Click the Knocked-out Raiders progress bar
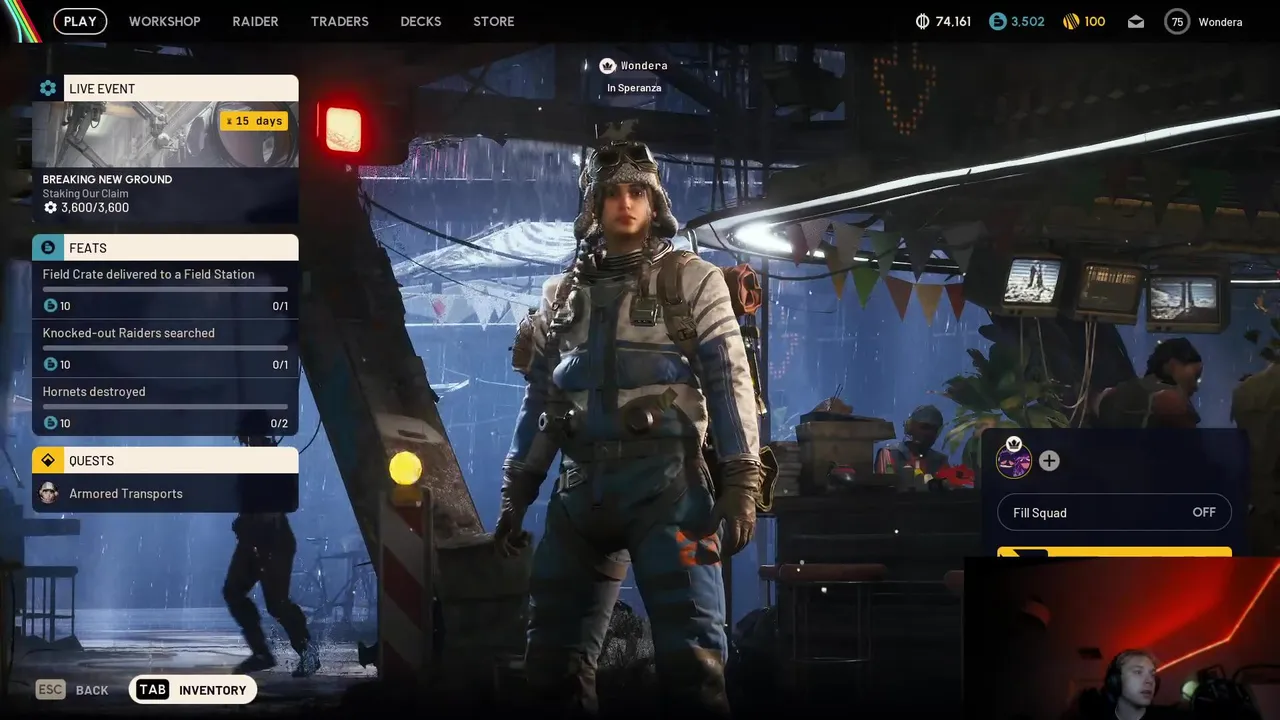Viewport: 1280px width, 720px height. point(165,348)
